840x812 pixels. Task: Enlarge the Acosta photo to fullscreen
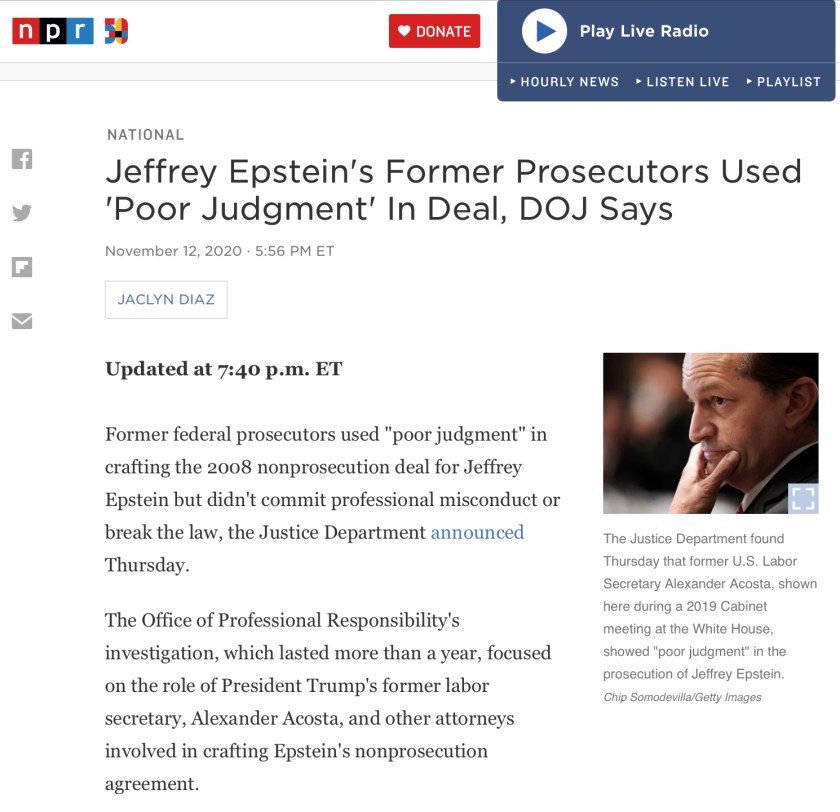point(802,498)
